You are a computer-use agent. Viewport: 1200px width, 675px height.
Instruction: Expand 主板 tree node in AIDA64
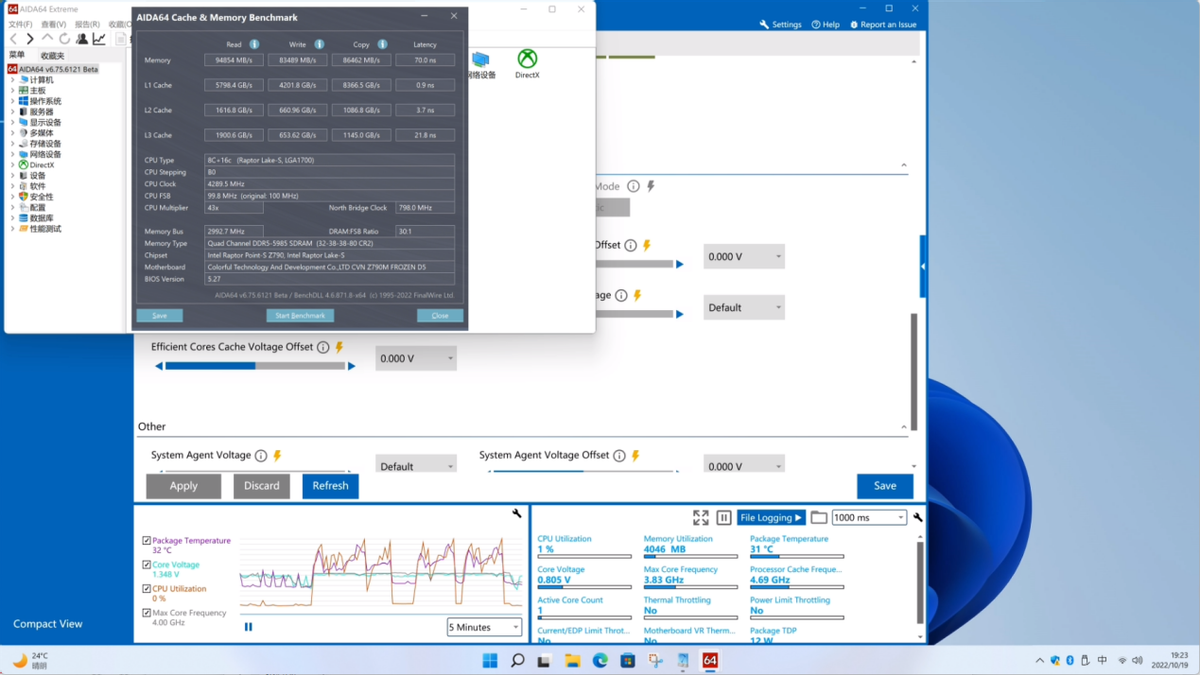(12, 91)
